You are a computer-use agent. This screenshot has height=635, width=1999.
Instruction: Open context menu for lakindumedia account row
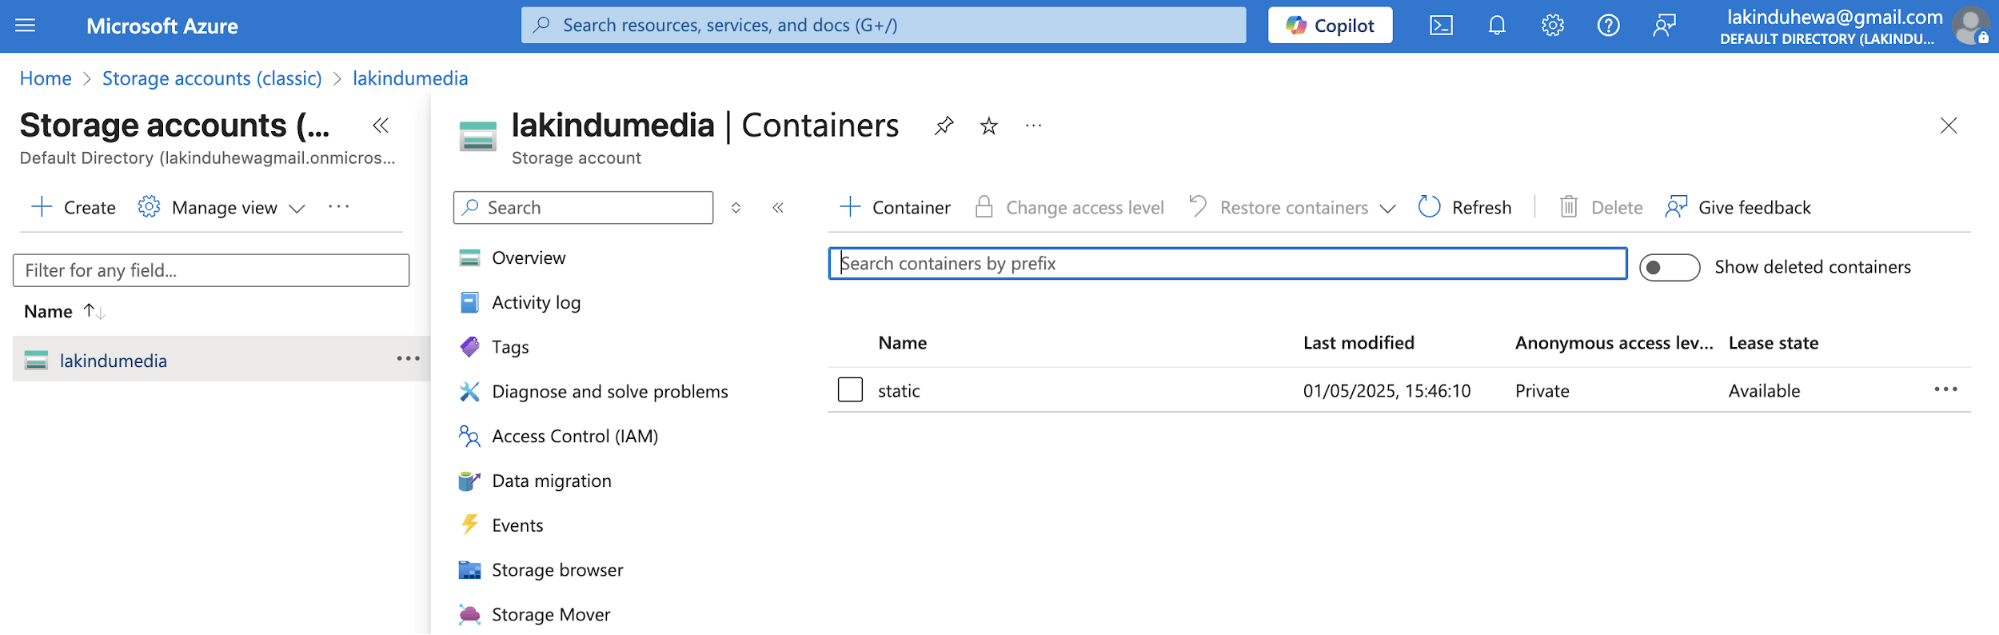[408, 359]
